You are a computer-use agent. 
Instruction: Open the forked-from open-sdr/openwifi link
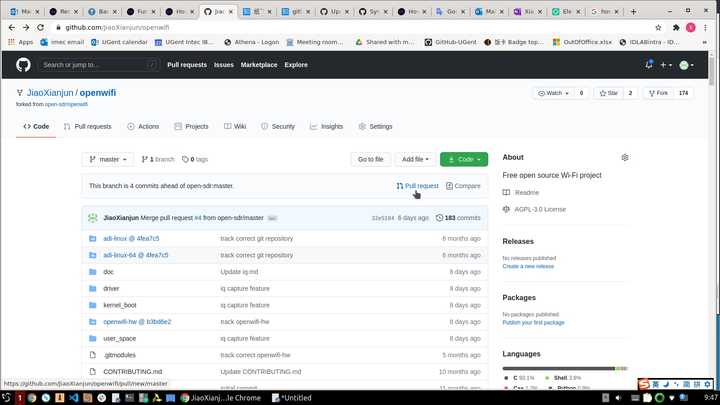[x=66, y=104]
